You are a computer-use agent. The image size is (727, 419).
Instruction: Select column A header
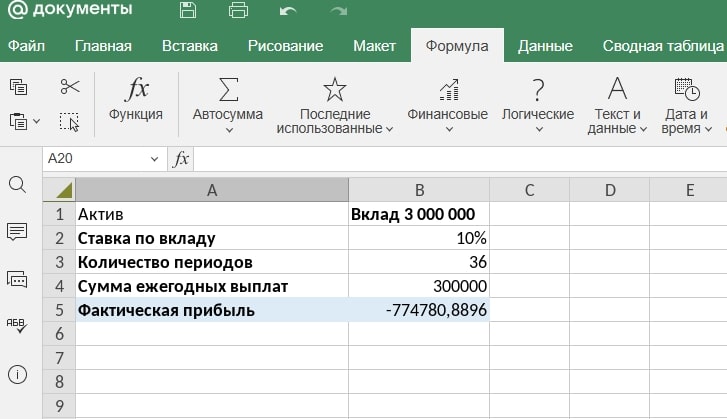click(x=212, y=190)
